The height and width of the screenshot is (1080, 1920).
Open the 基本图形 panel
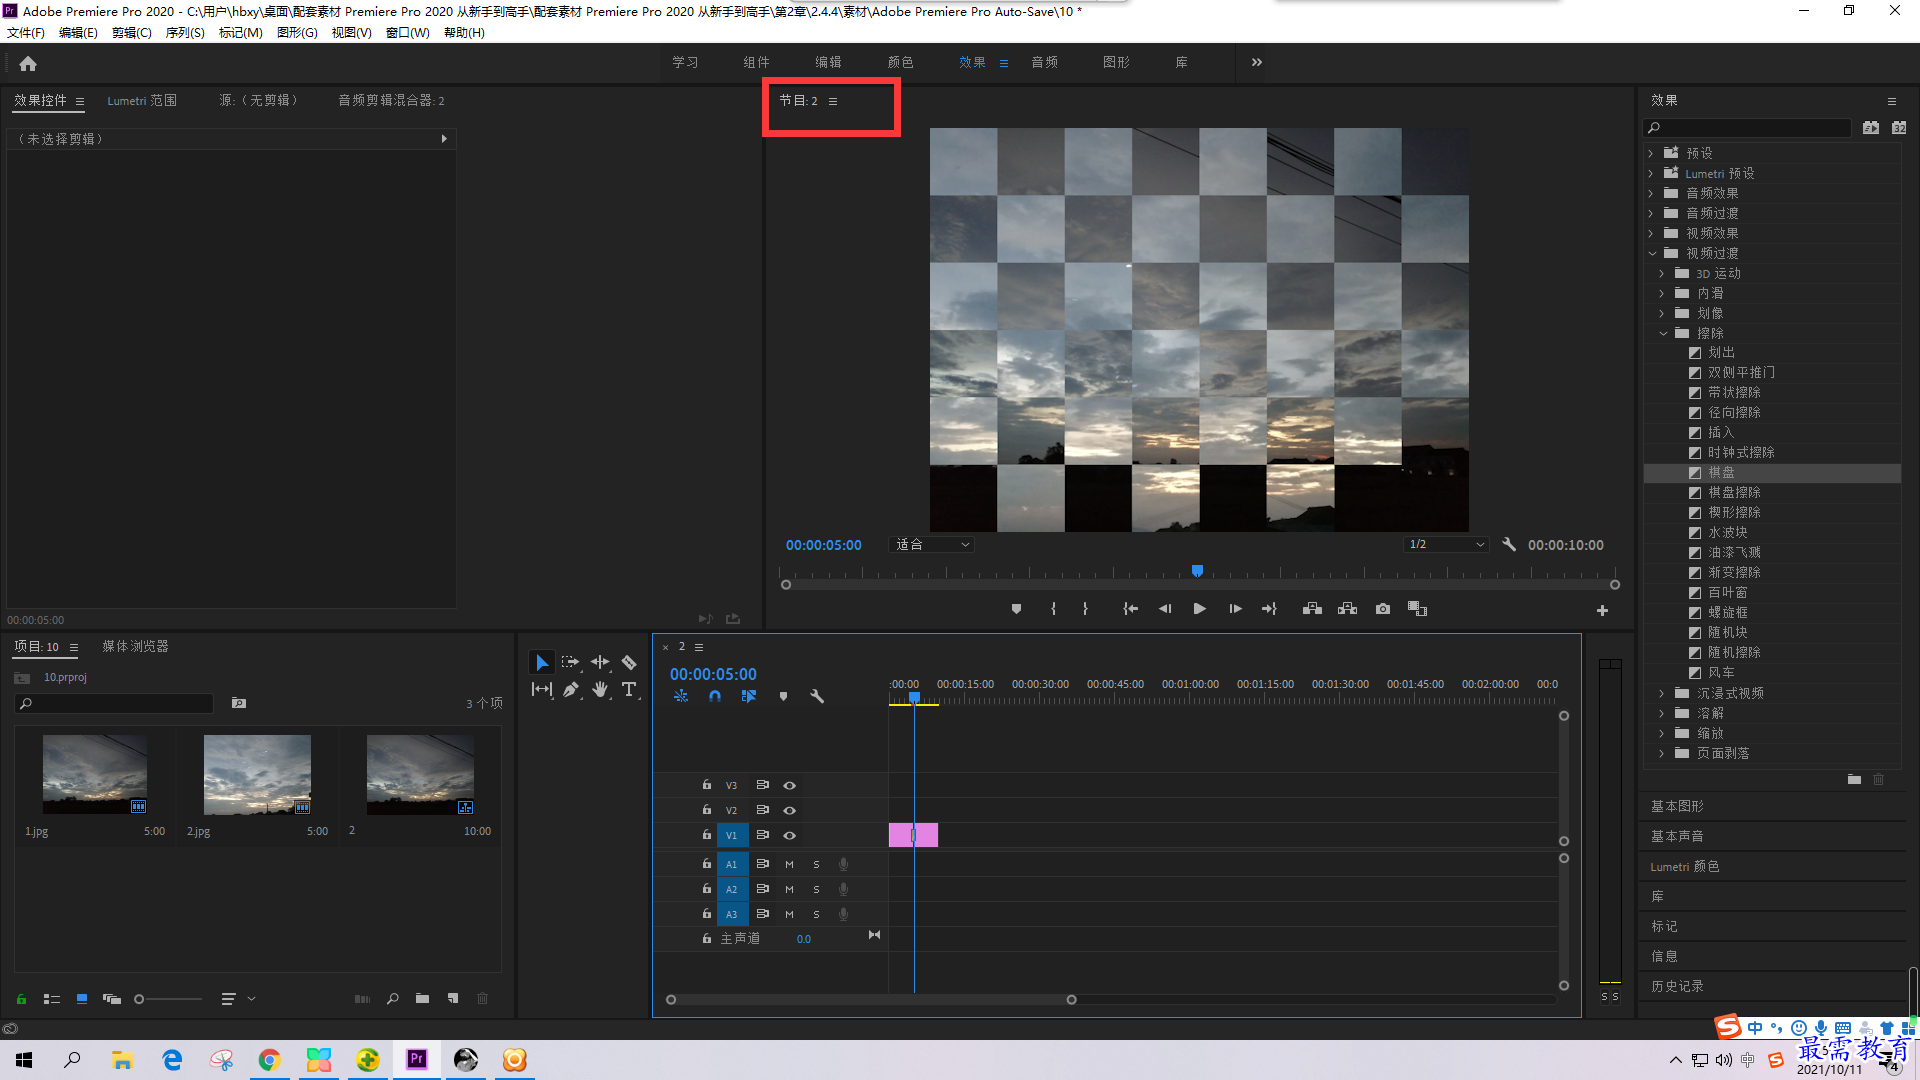click(x=1677, y=806)
